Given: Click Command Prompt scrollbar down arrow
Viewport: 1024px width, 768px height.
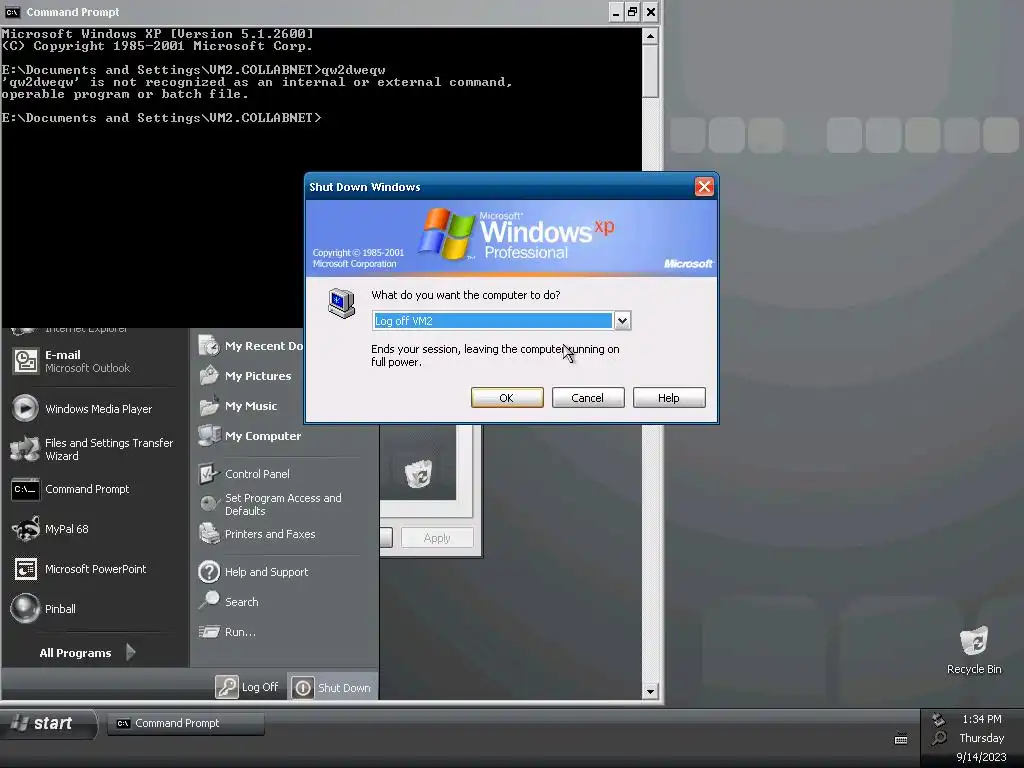Looking at the screenshot, I should point(650,692).
